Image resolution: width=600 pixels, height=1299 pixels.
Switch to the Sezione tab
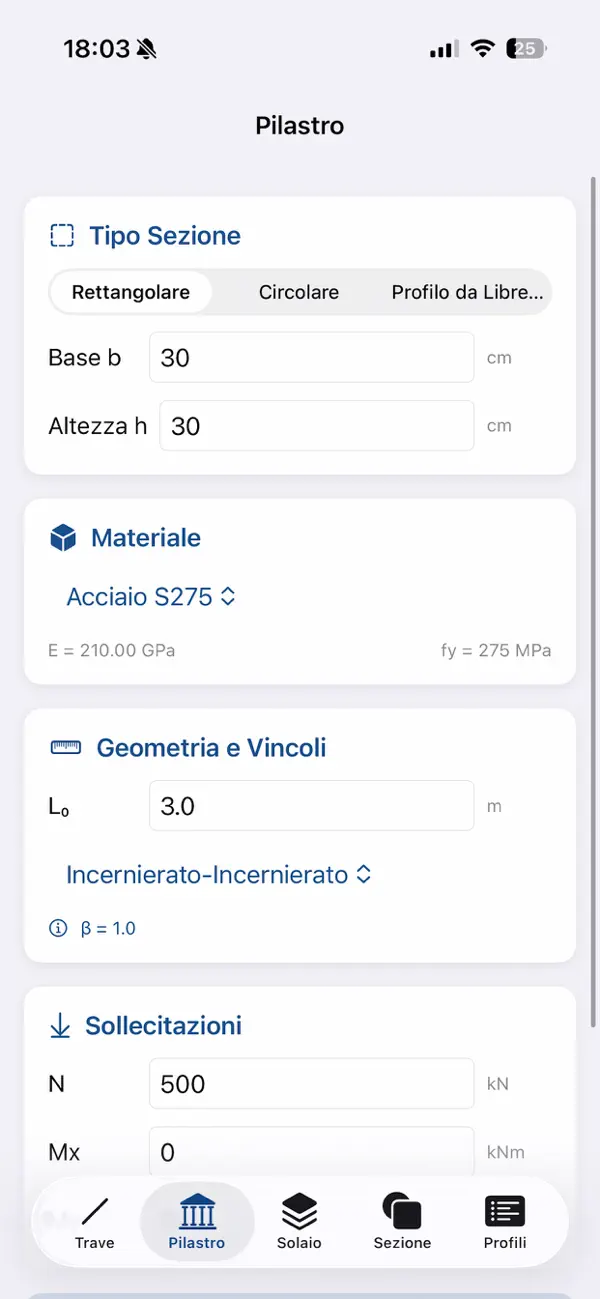tap(402, 1220)
